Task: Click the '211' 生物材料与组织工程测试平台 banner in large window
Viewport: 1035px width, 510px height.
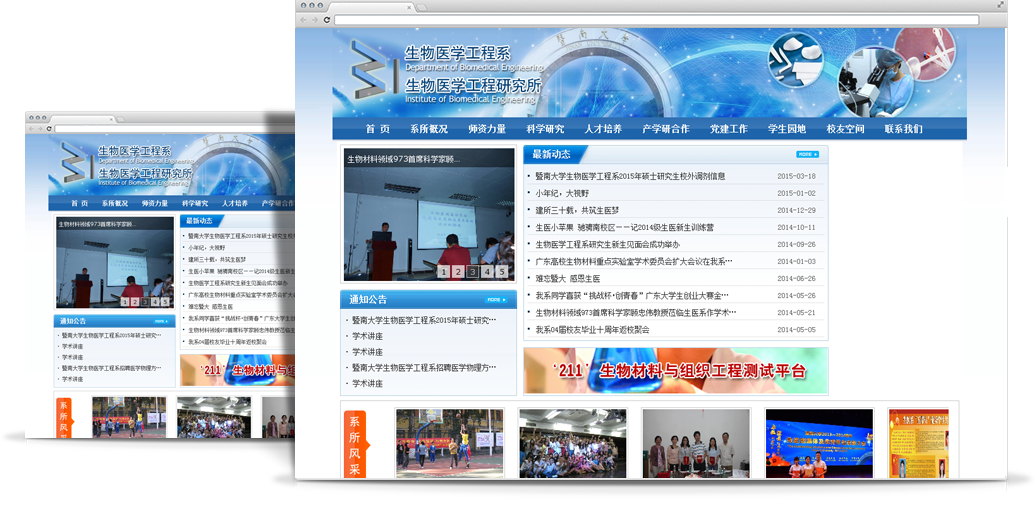Action: [x=675, y=371]
